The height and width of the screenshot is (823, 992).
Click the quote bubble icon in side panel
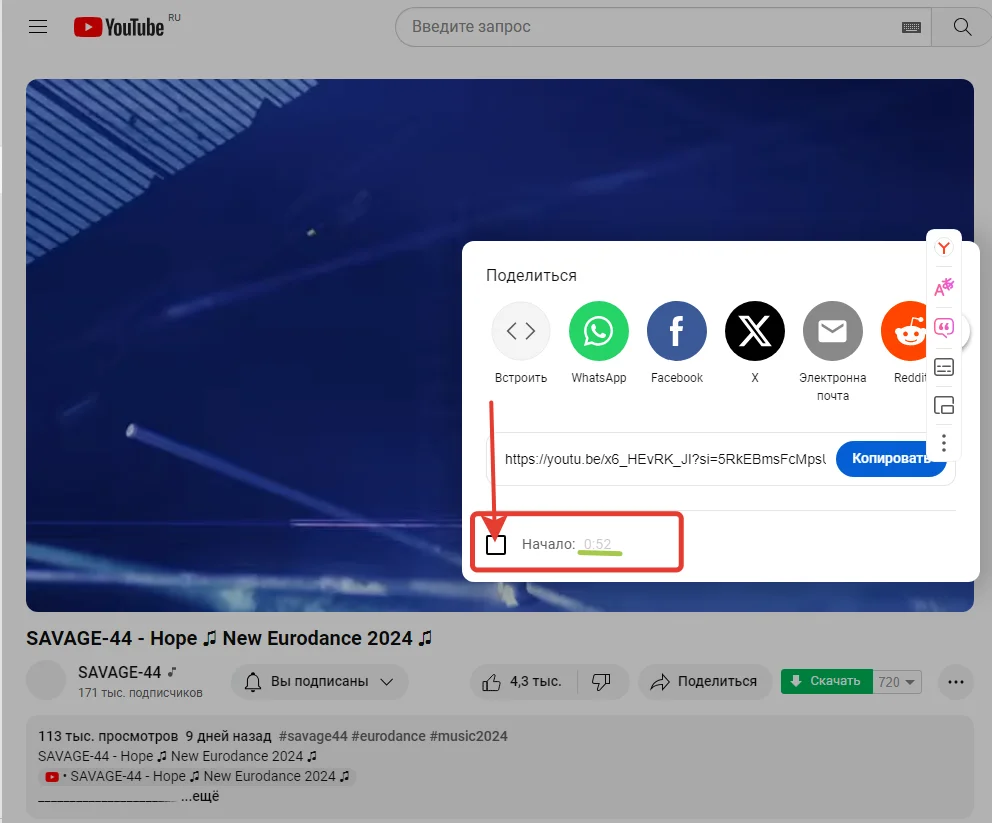point(943,328)
